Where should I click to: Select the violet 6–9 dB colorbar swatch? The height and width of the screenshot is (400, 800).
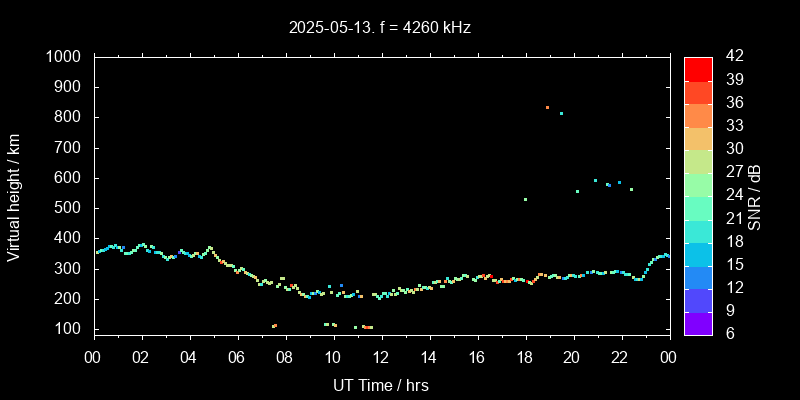click(698, 322)
